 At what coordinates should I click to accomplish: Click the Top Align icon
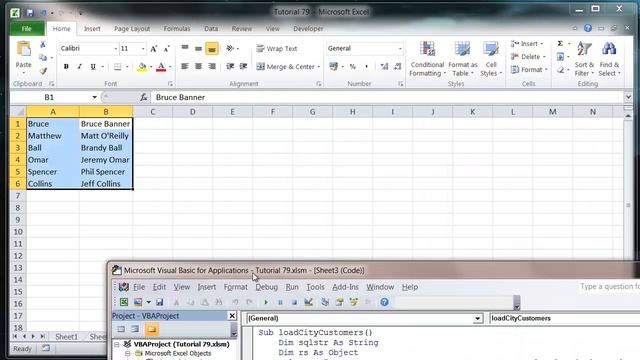[185, 49]
